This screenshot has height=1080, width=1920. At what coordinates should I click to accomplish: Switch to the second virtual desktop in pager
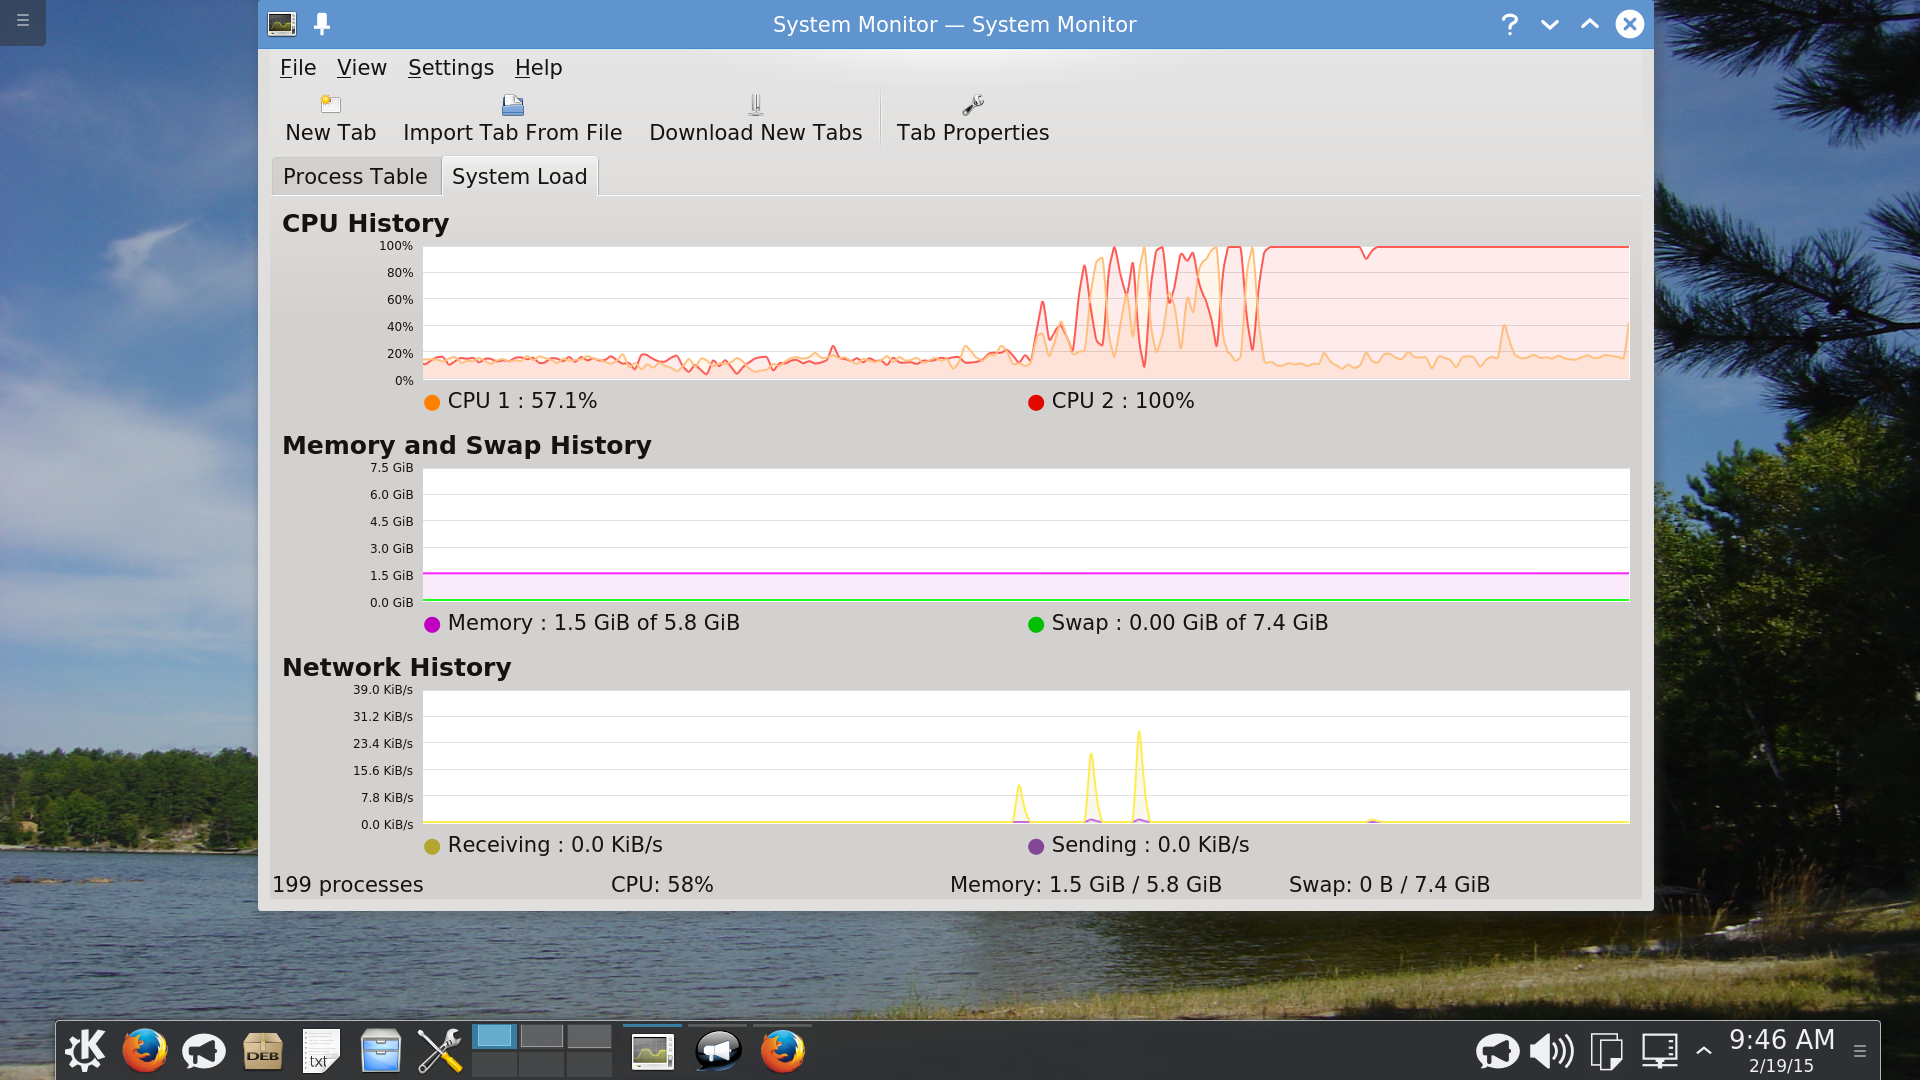[541, 1036]
